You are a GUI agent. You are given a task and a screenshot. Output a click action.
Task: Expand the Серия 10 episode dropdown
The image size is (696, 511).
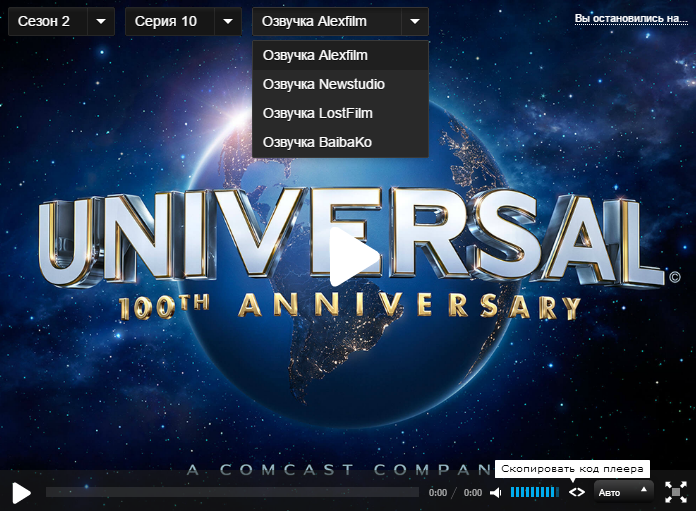(183, 21)
